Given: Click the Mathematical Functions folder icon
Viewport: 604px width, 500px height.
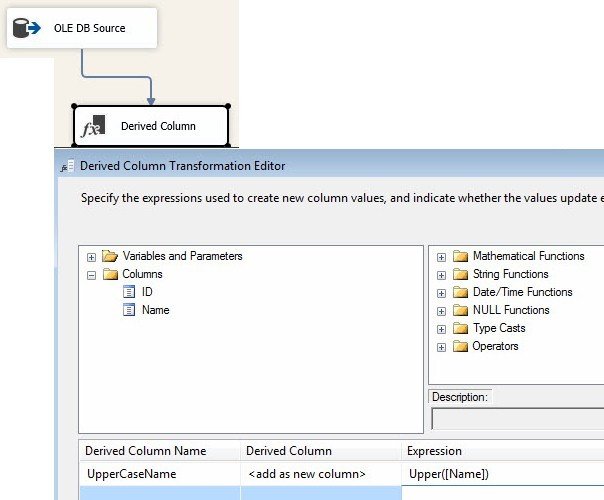Looking at the screenshot, I should pos(460,256).
